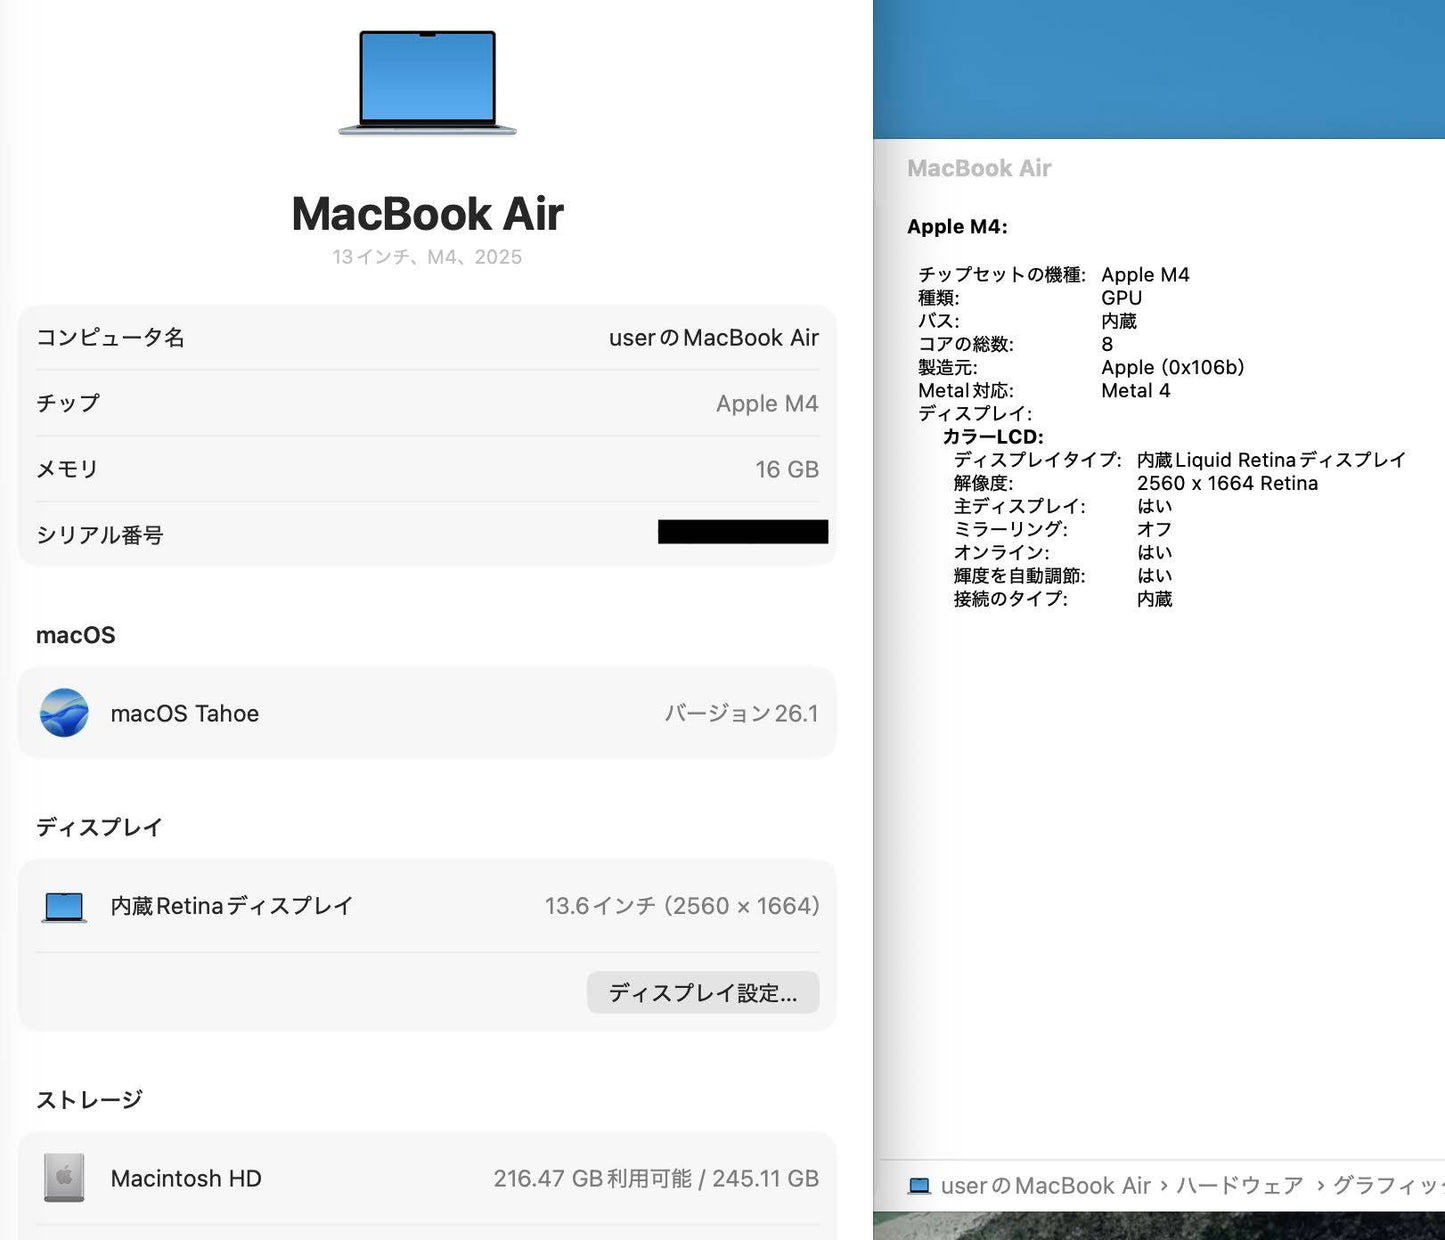Click the 'ディスプレイ:' label in System Information

coord(975,414)
